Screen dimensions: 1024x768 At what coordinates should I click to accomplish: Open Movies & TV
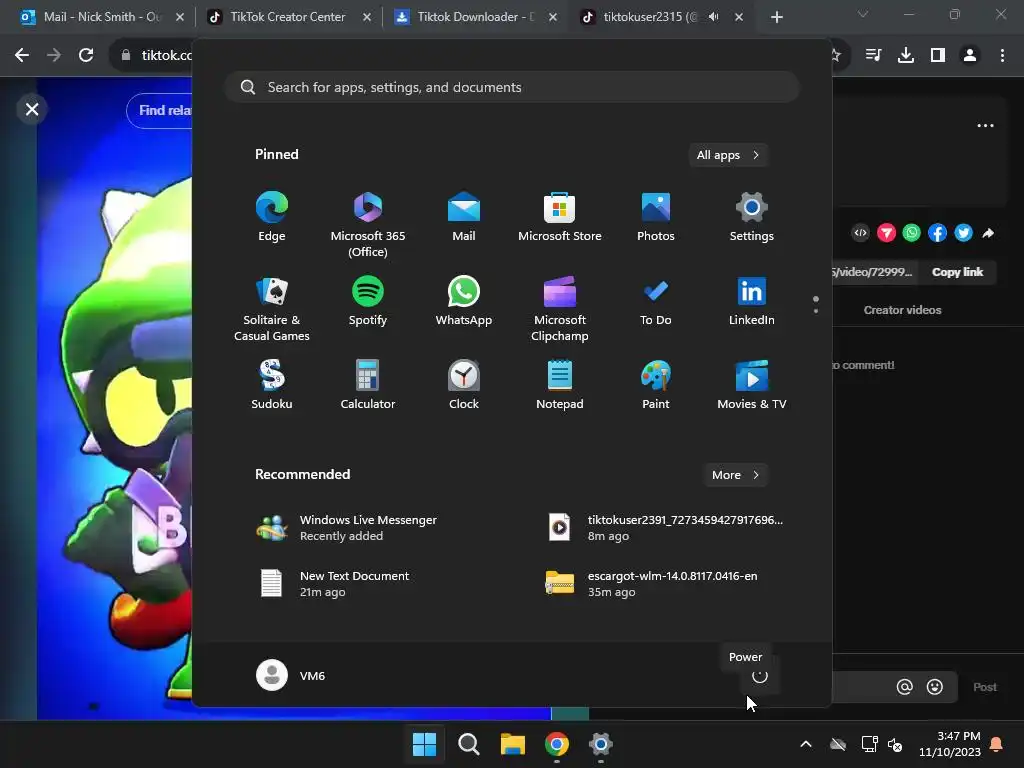(752, 385)
